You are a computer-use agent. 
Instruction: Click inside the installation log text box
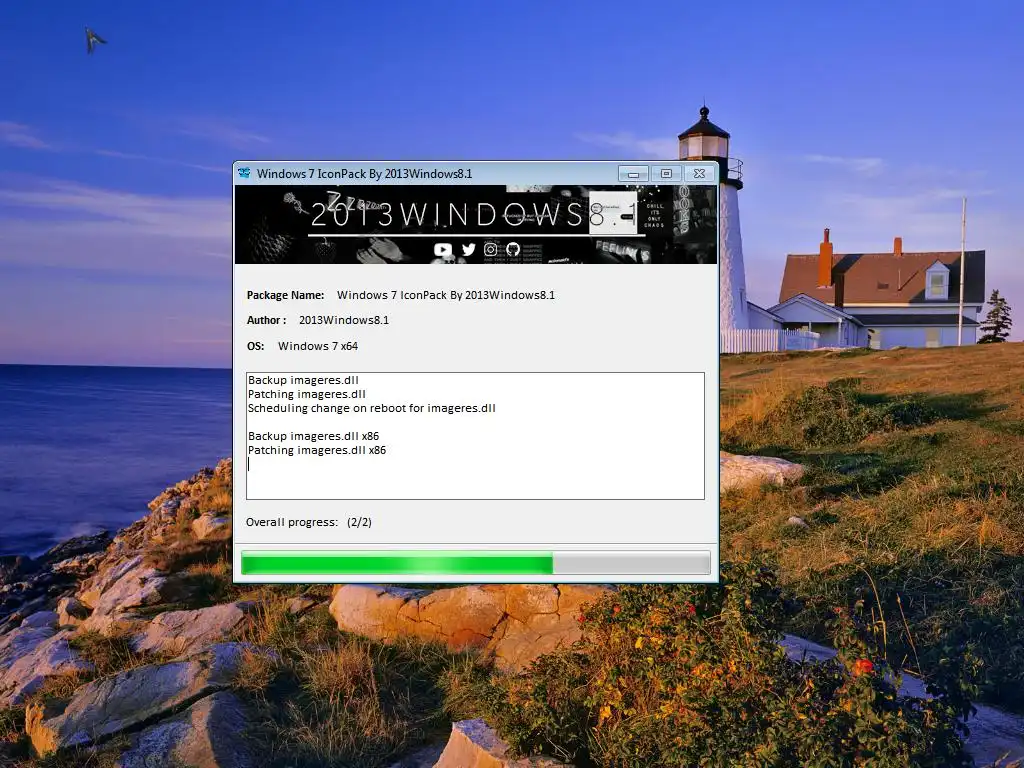point(475,436)
